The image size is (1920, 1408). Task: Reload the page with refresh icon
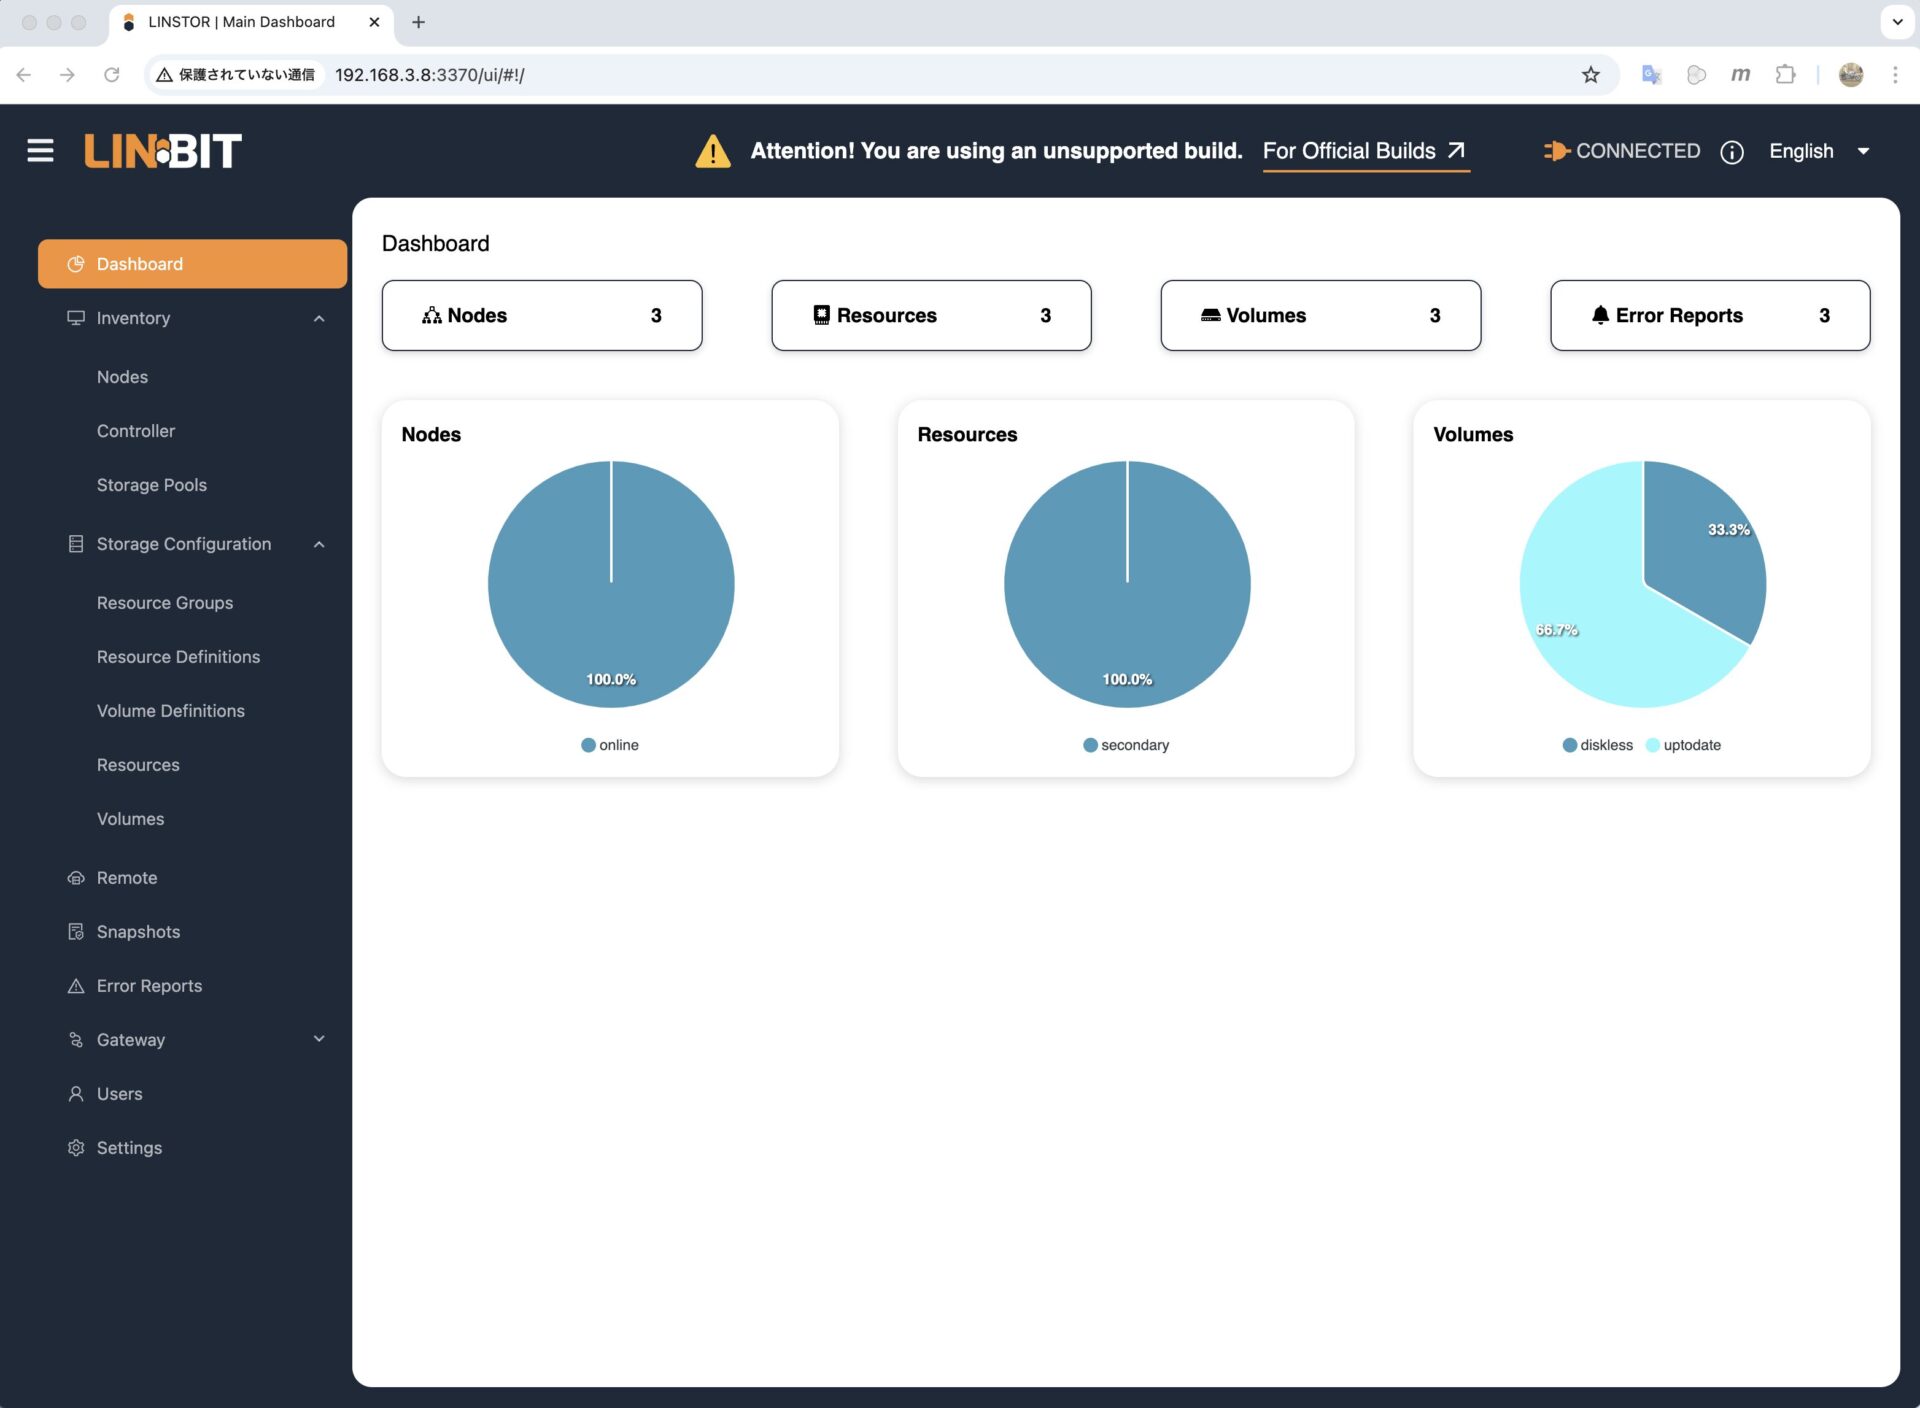coord(112,75)
